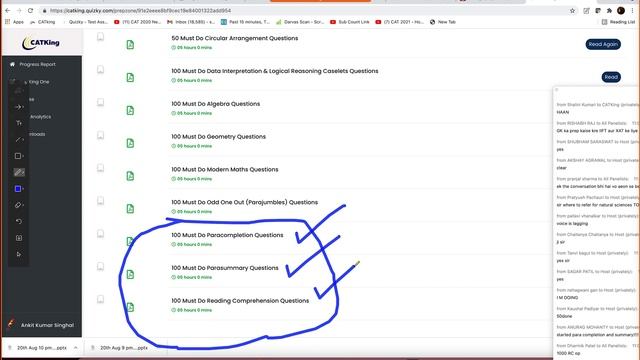Click the browser forward arrow
The width and height of the screenshot is (640, 360).
(x=19, y=10)
